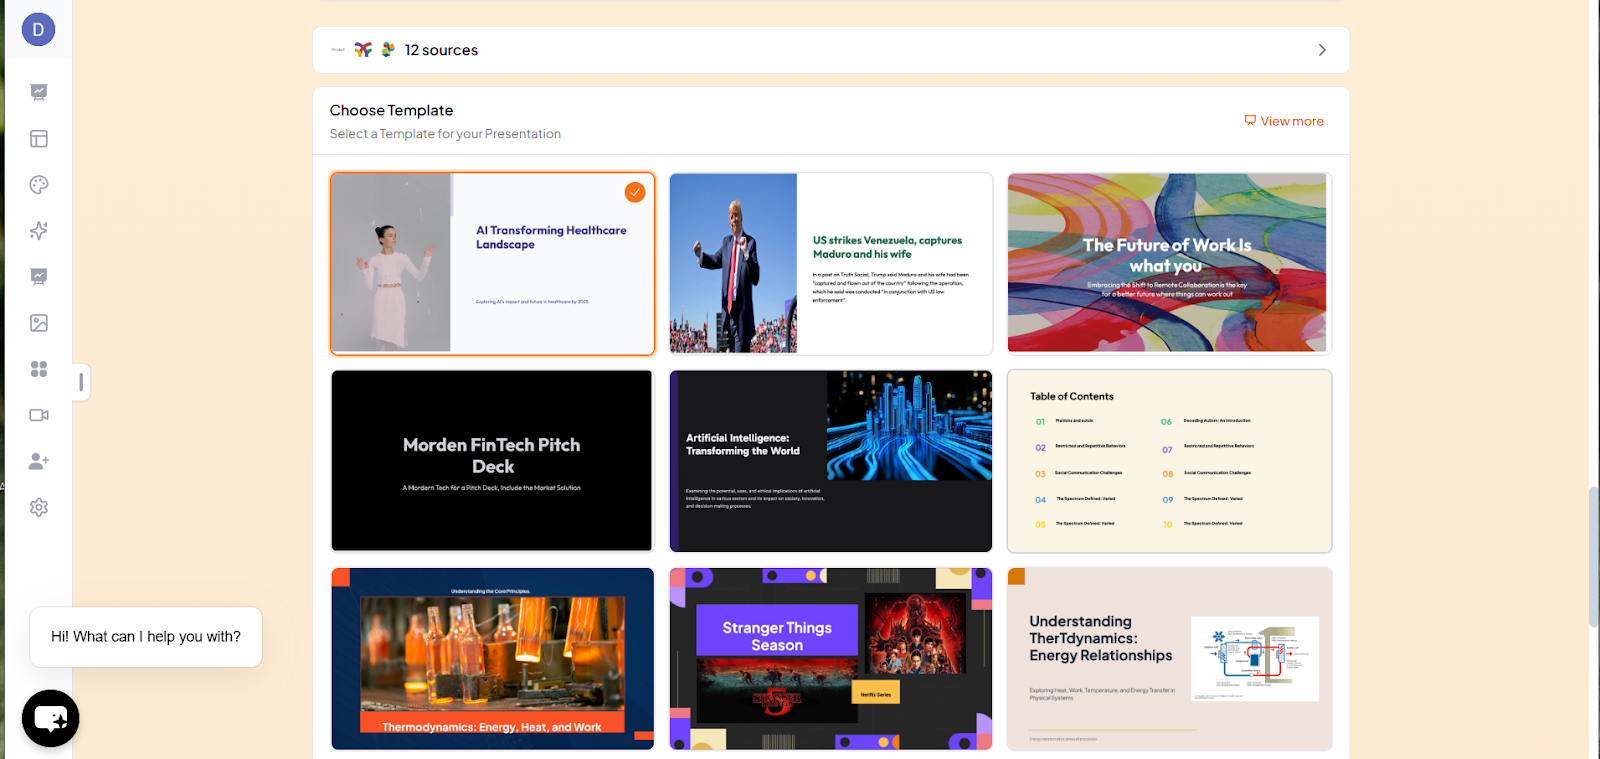The image size is (1600, 759).
Task: Open the color palette theme icon
Action: click(x=39, y=185)
